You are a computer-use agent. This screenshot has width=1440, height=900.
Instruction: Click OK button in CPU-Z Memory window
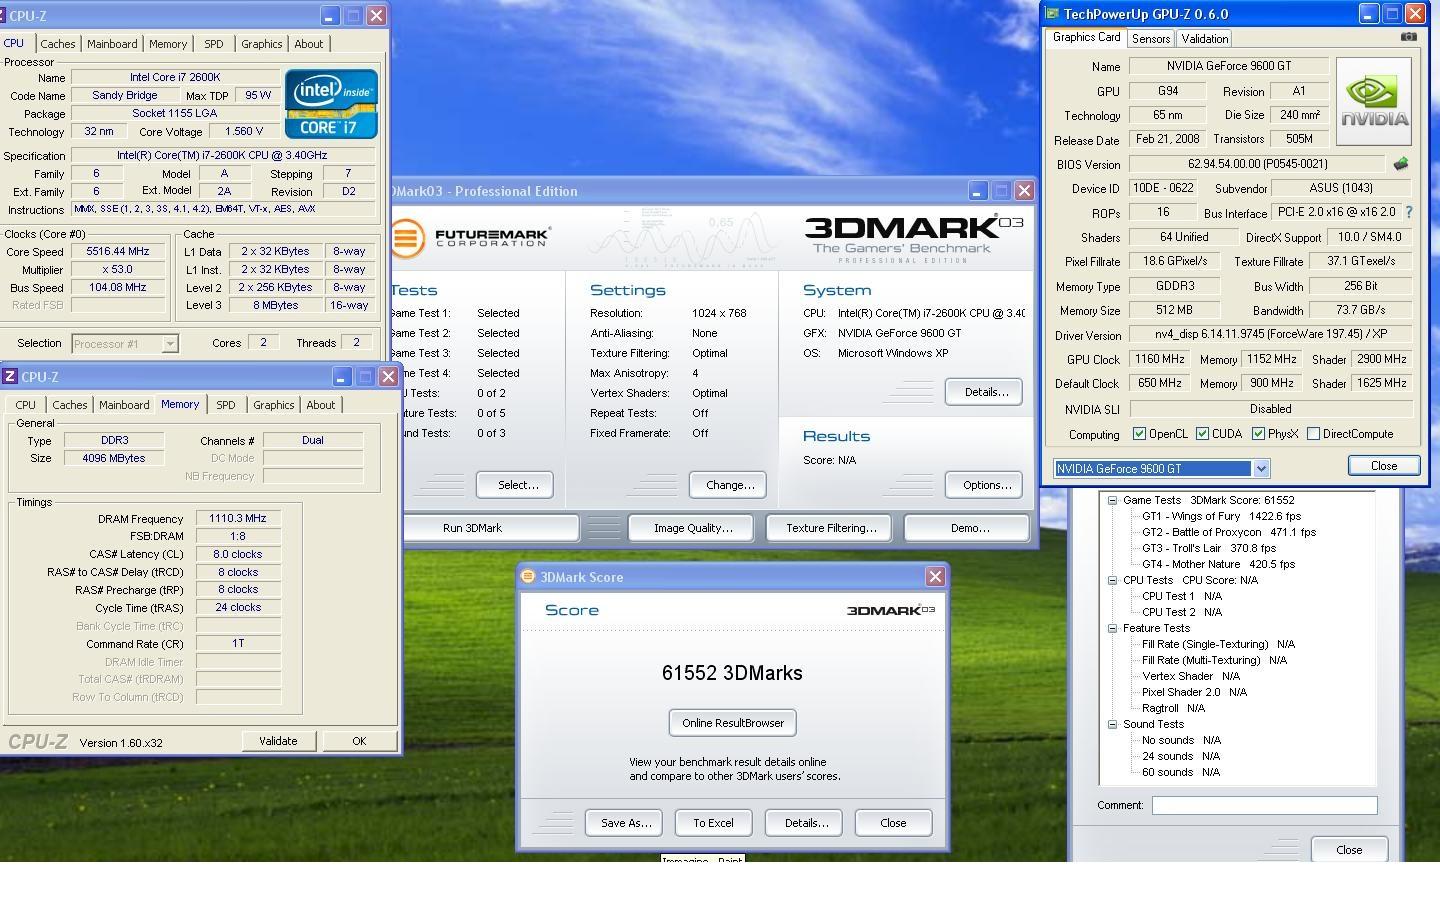click(x=359, y=741)
